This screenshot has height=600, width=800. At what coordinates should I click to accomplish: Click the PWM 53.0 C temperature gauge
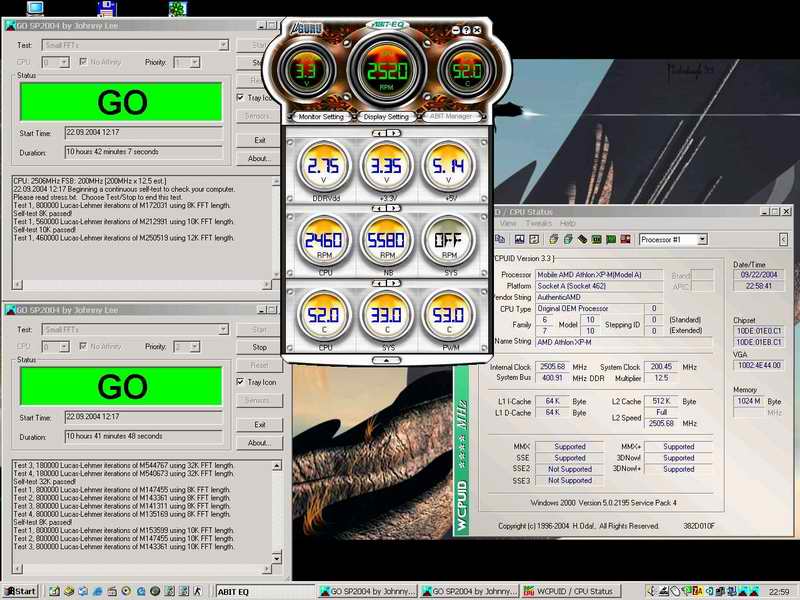tap(449, 316)
